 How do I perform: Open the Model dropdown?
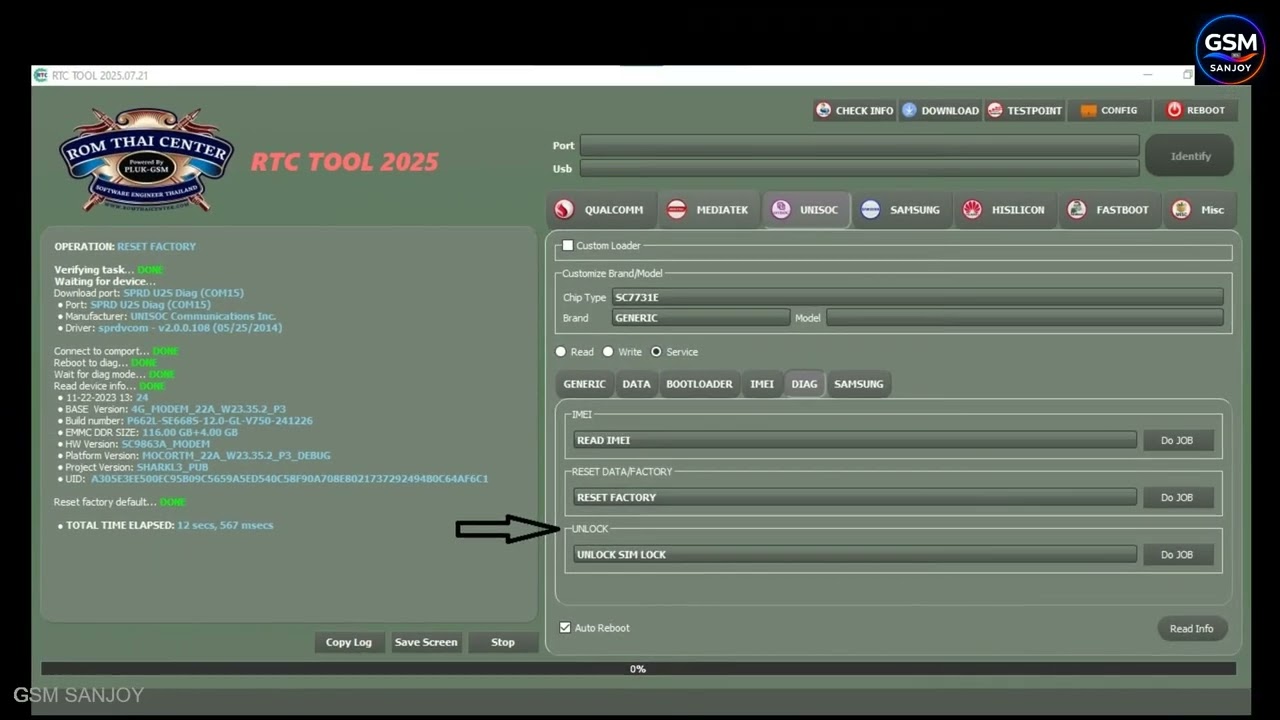pos(1024,318)
